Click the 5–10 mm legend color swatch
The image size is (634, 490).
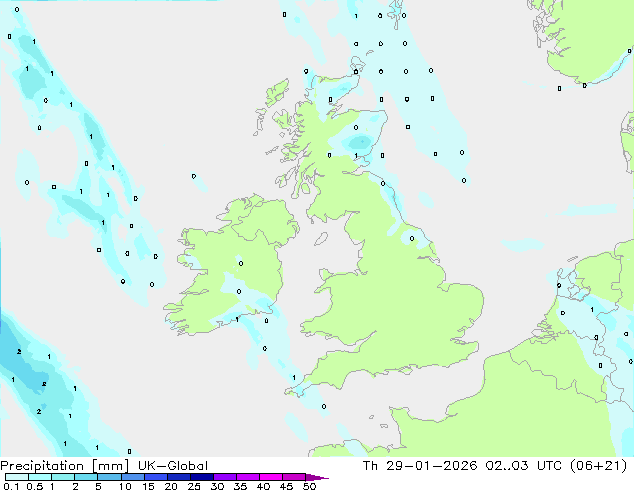click(x=109, y=477)
